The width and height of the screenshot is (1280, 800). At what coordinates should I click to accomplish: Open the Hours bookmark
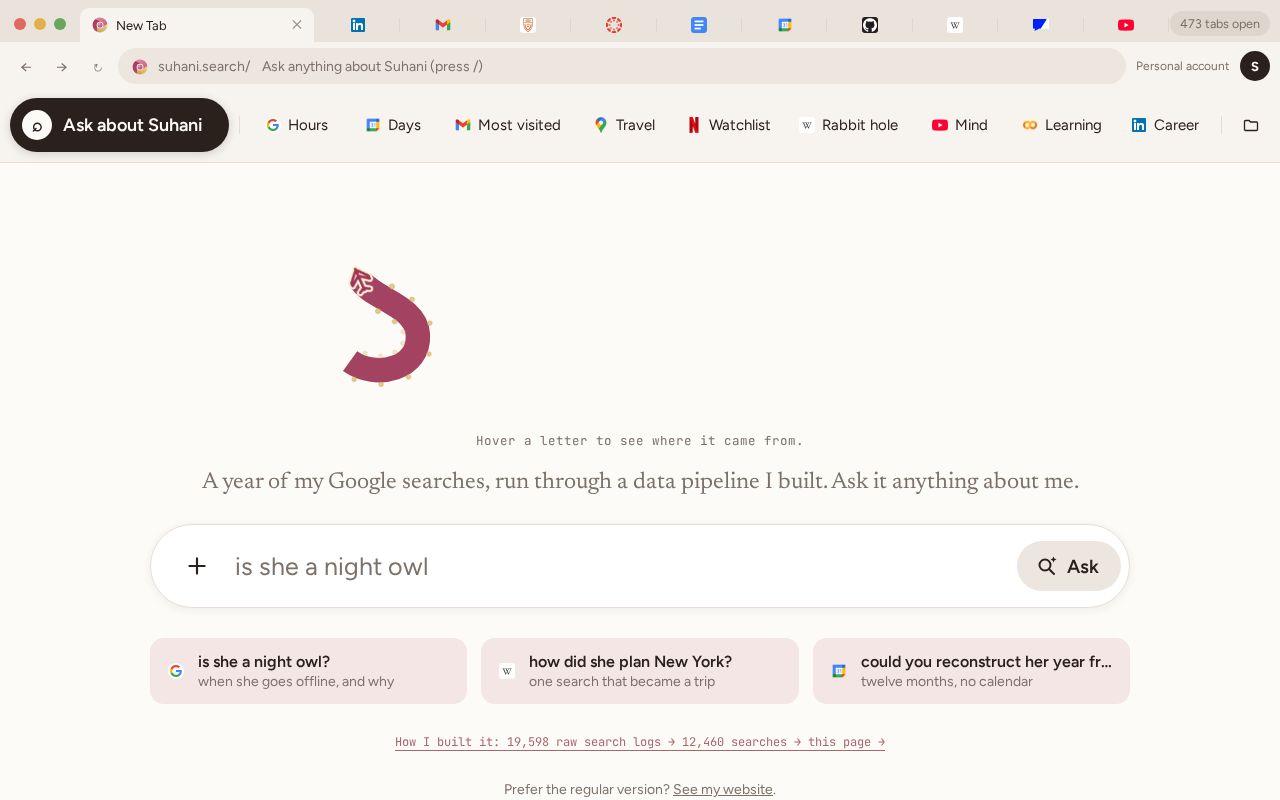[297, 125]
